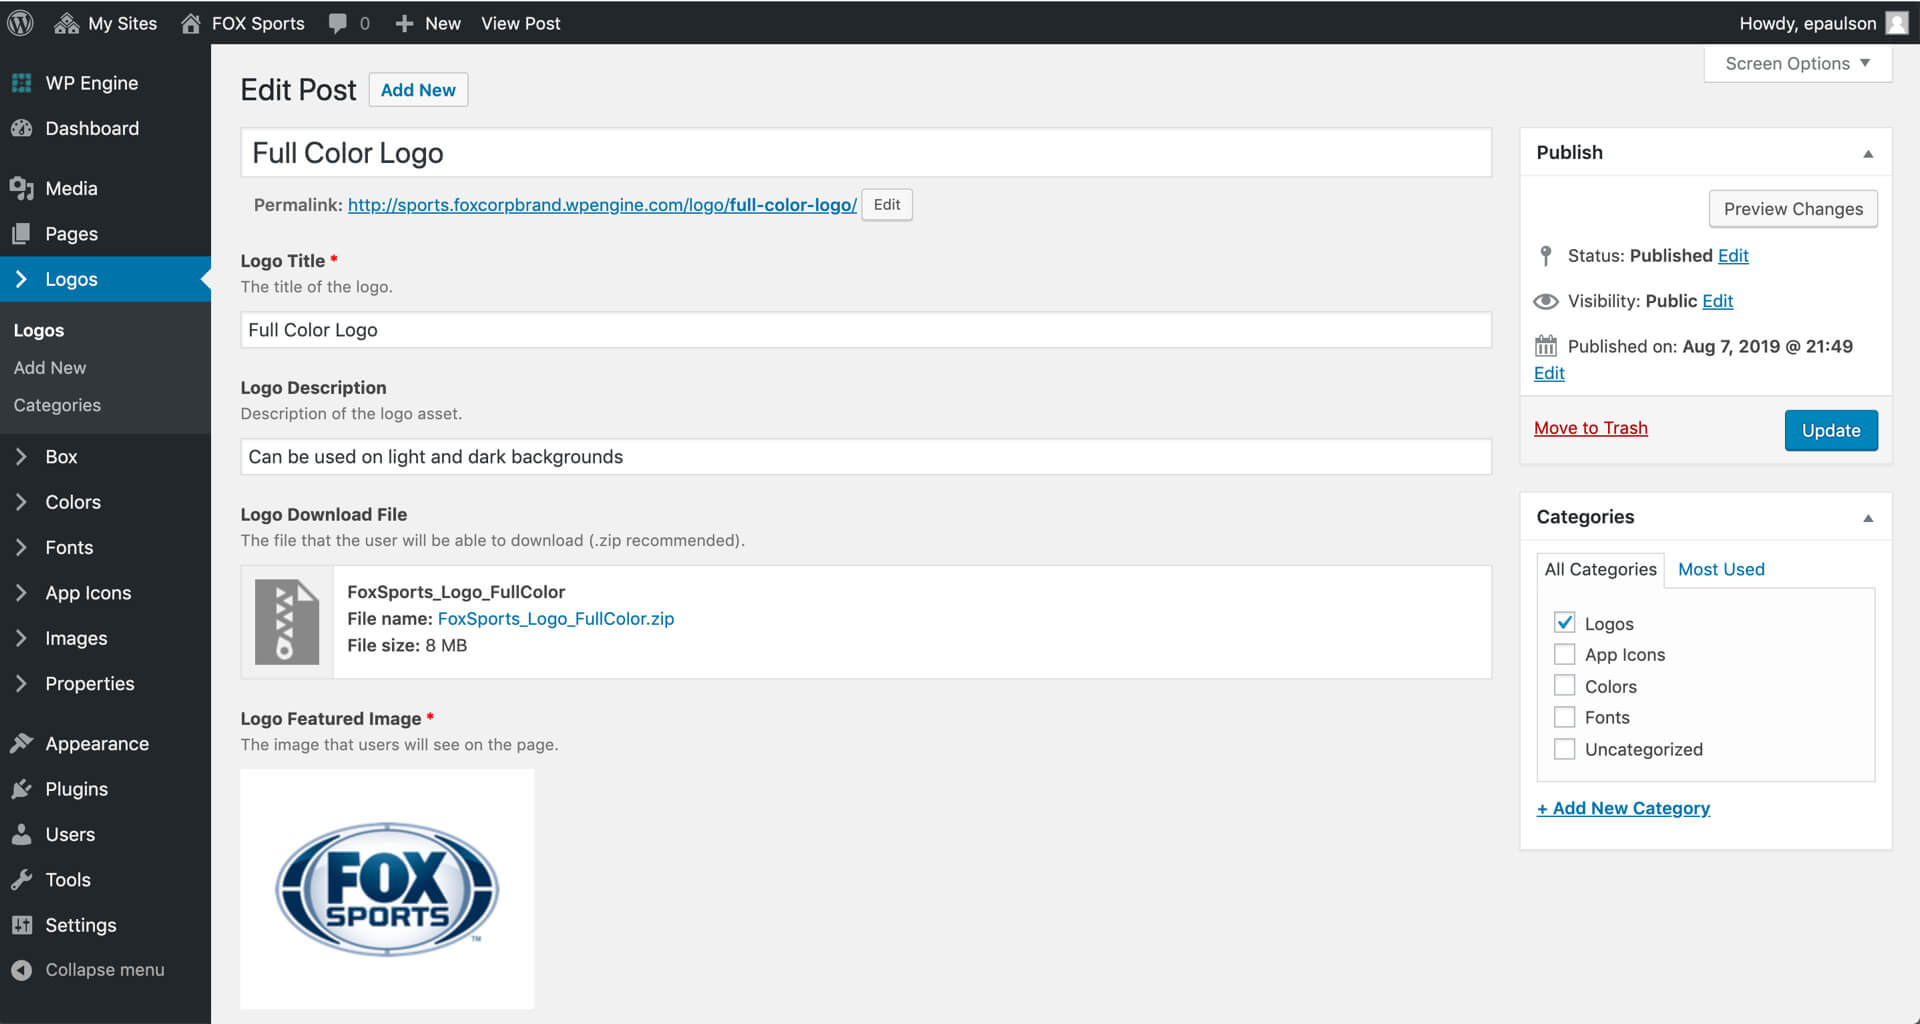The image size is (1920, 1024).
Task: Edit the Published on date
Action: tap(1549, 373)
